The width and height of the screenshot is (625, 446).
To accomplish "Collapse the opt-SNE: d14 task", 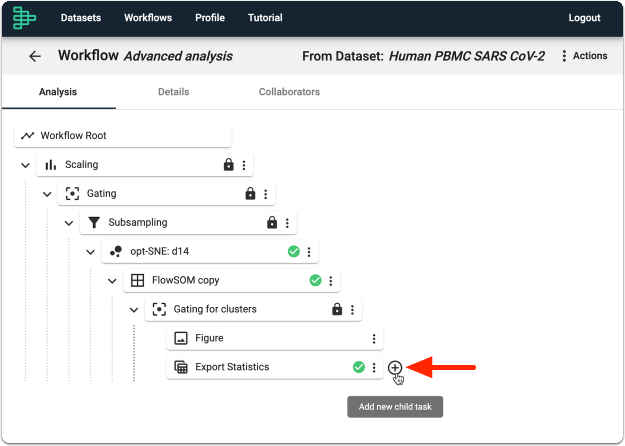I will [x=90, y=252].
